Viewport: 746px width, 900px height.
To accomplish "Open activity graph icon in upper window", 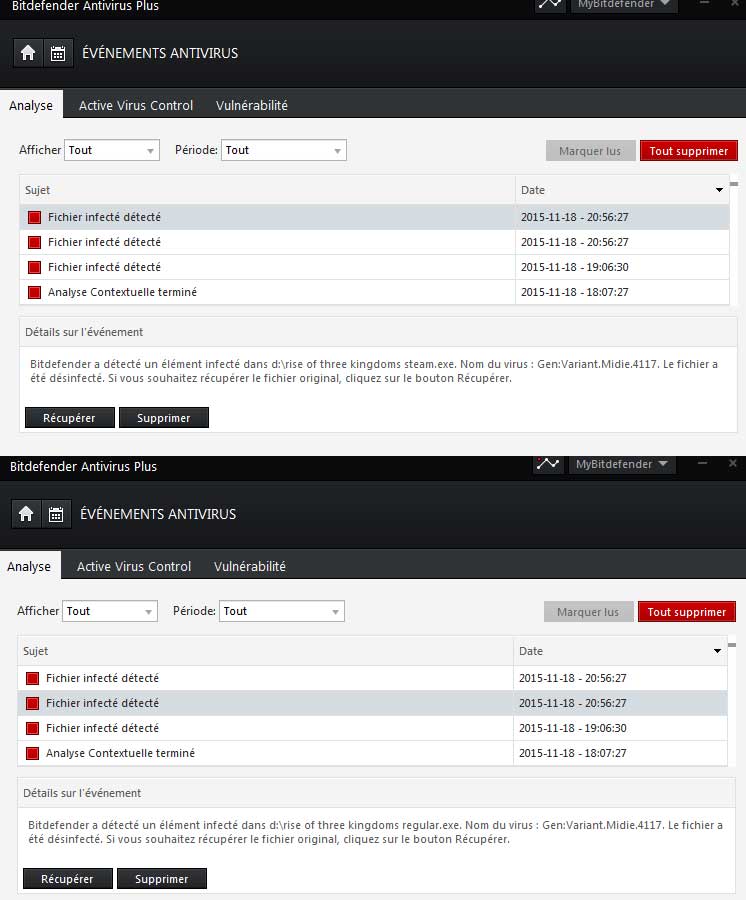I will click(x=550, y=5).
